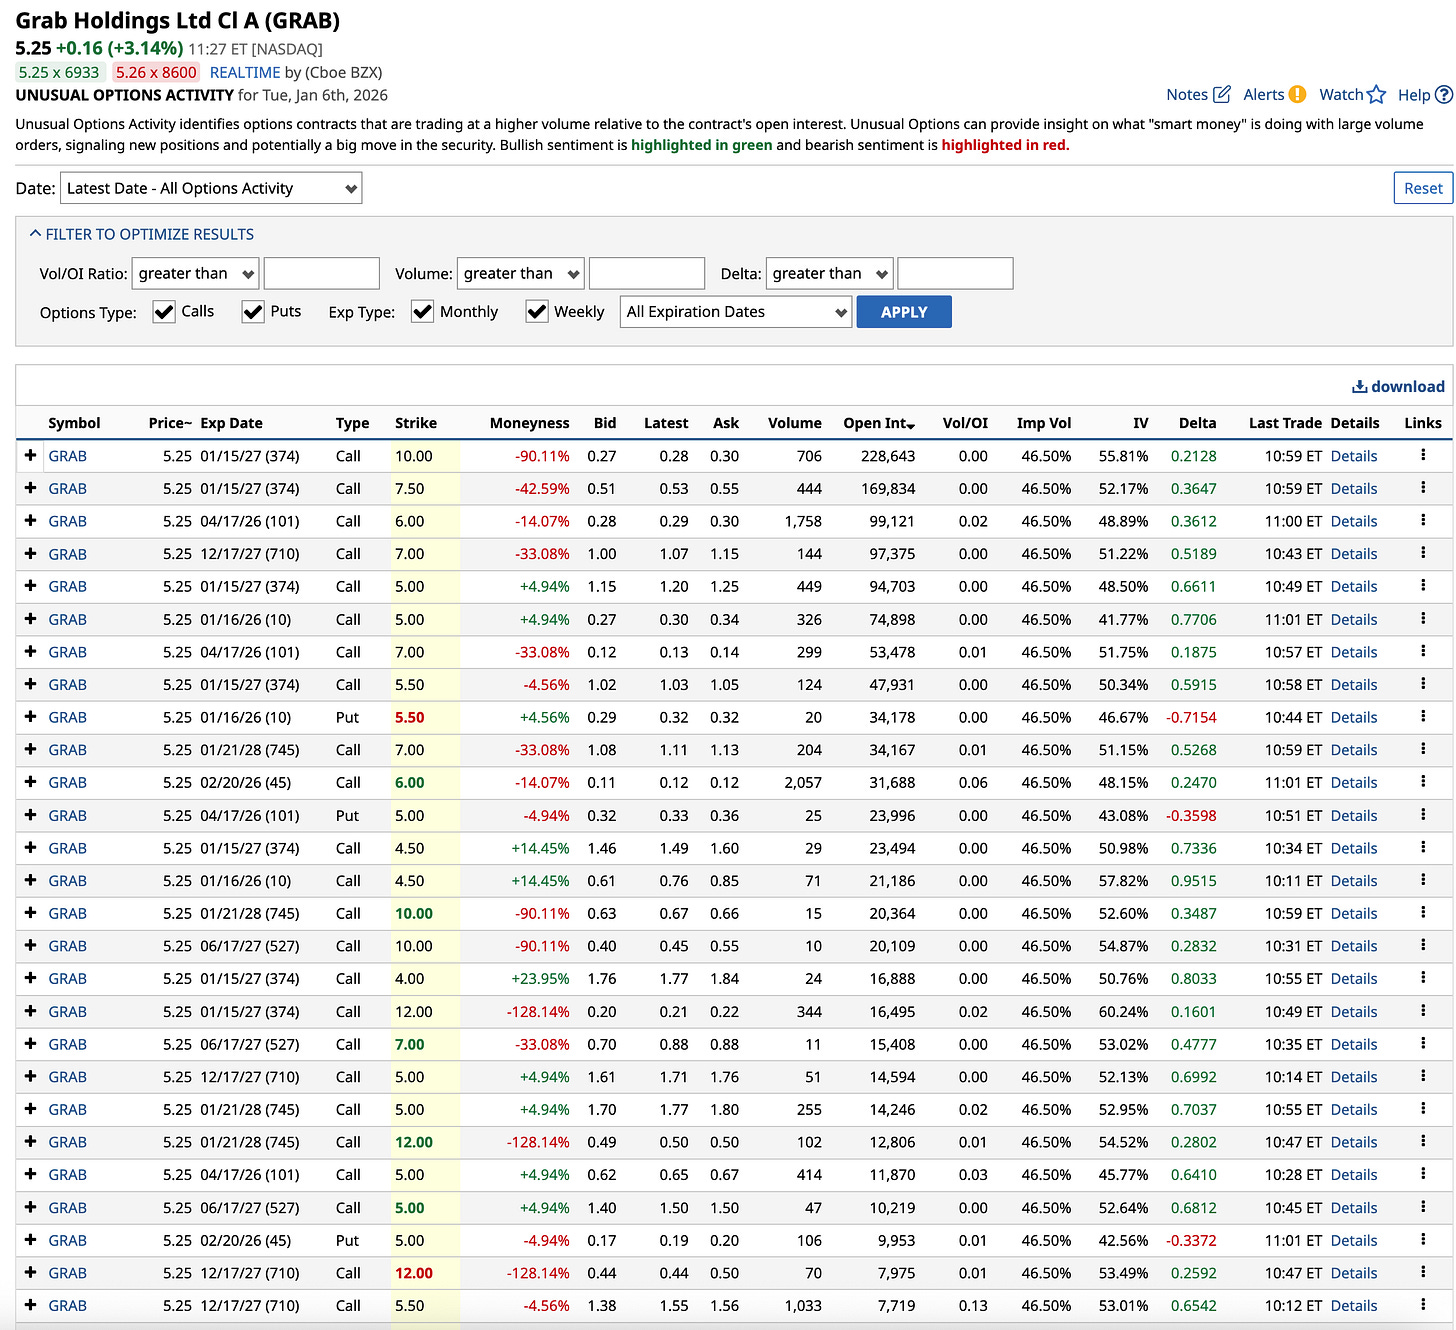Click the Volume value field
1456x1330 pixels.
pos(647,273)
